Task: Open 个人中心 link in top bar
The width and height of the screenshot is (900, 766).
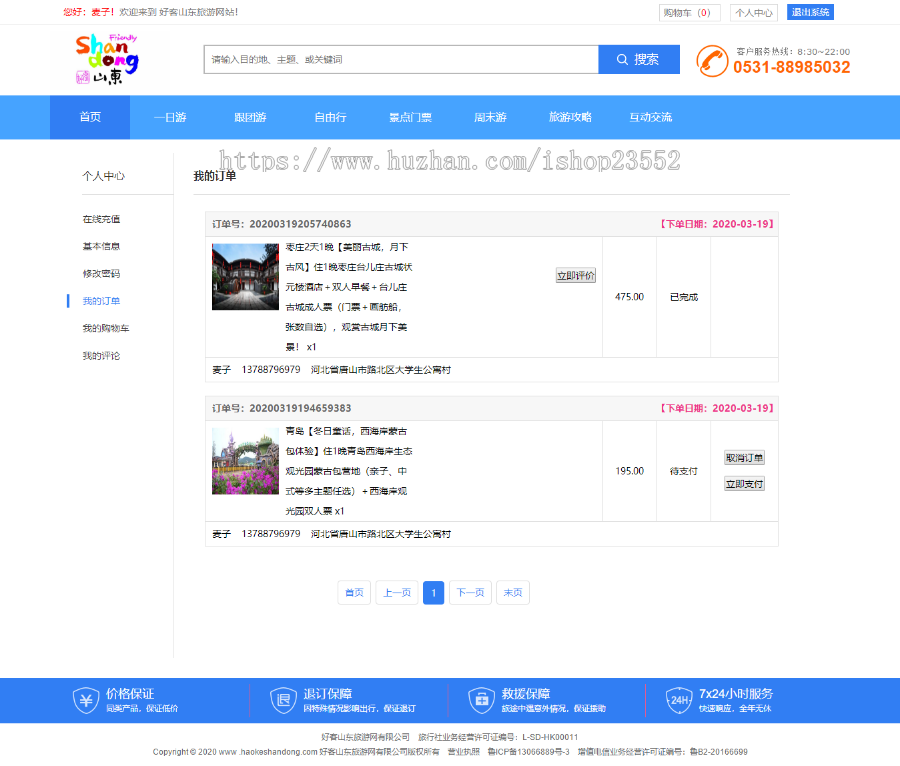Action: [x=754, y=13]
